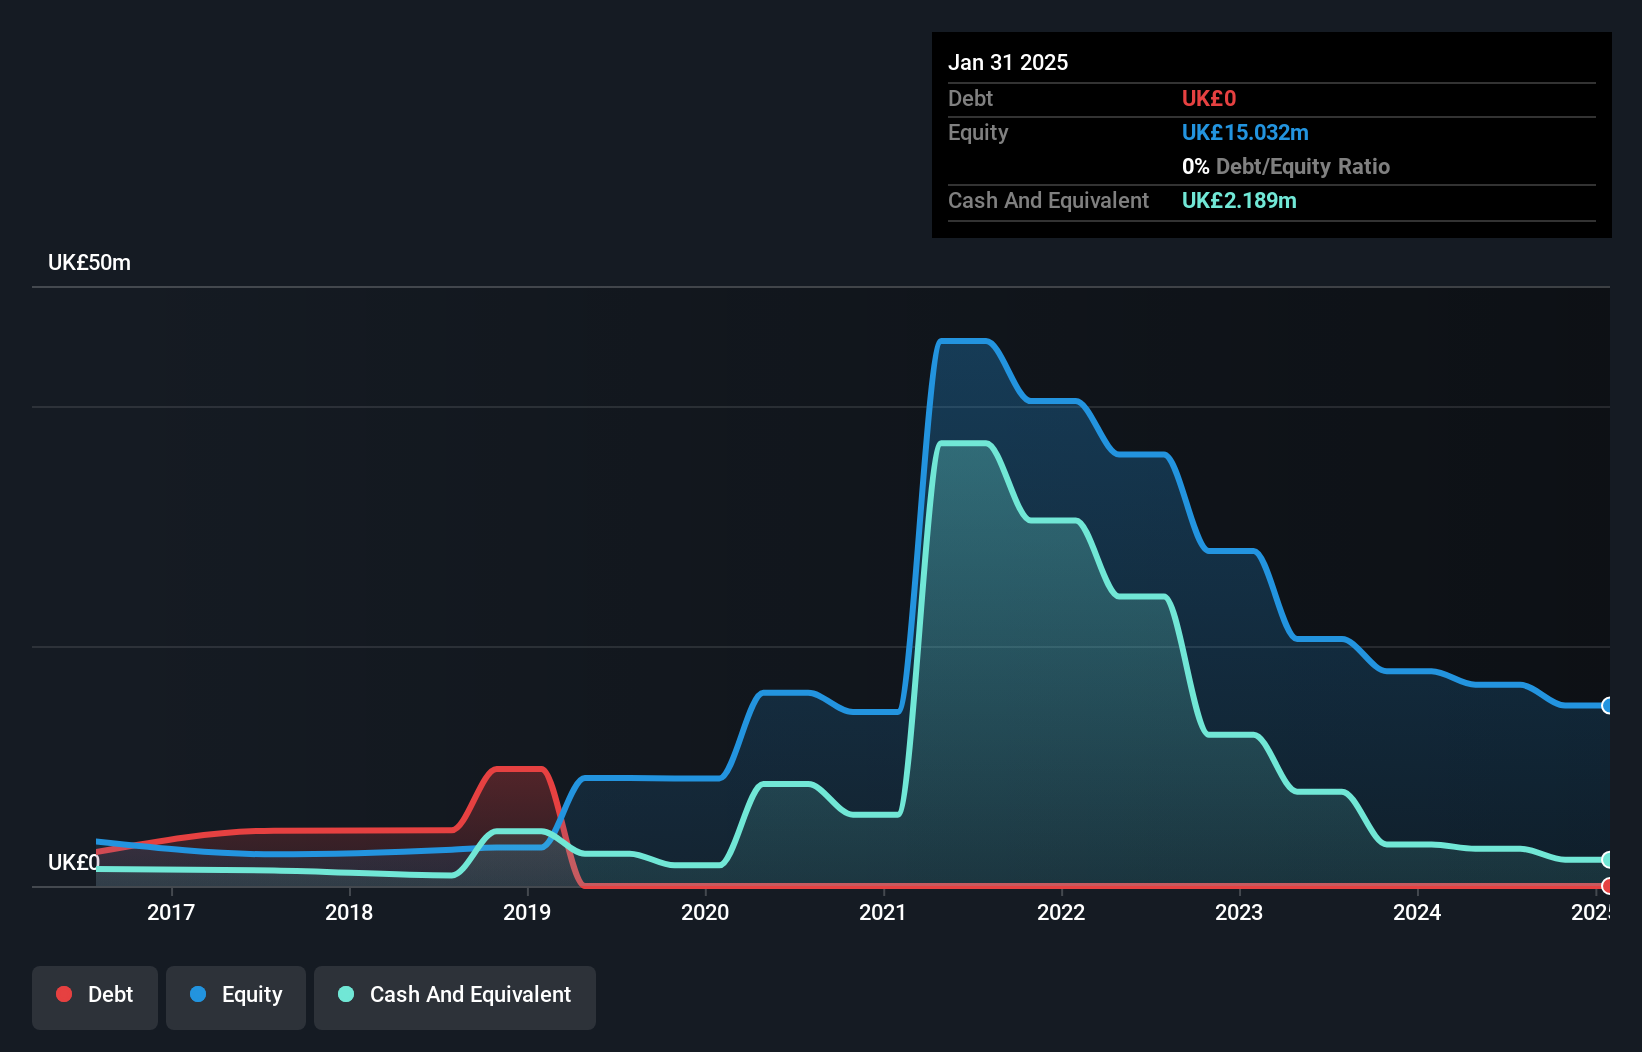Click the UK£2.189m cash value

[x=1239, y=201]
